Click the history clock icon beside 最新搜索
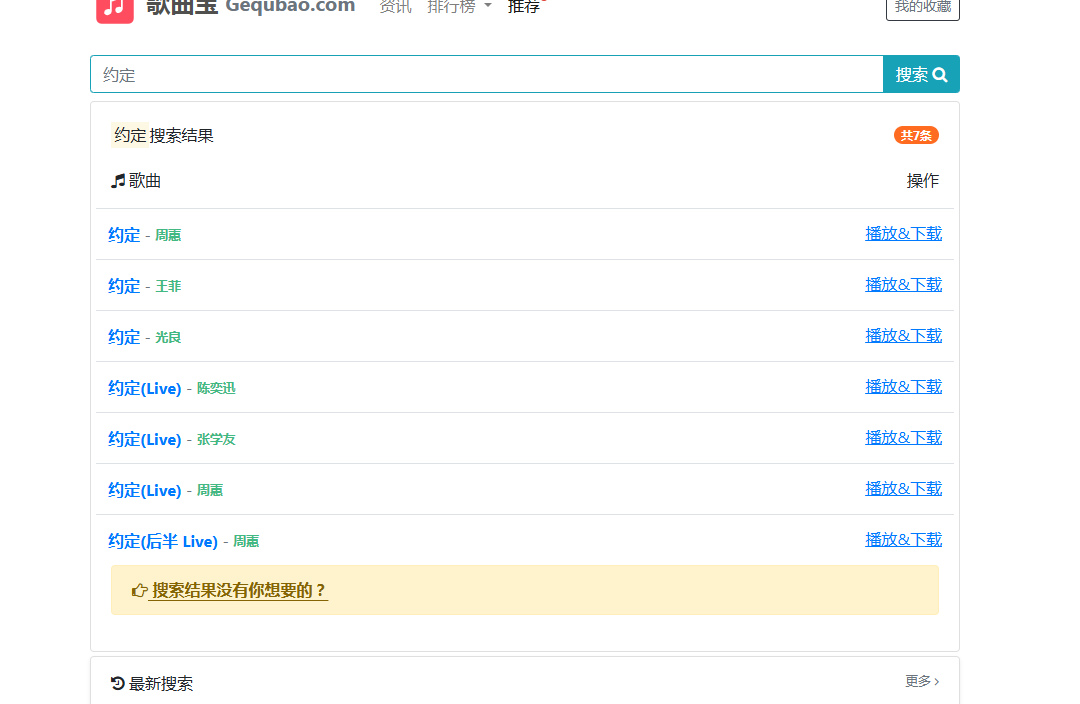 [x=118, y=684]
